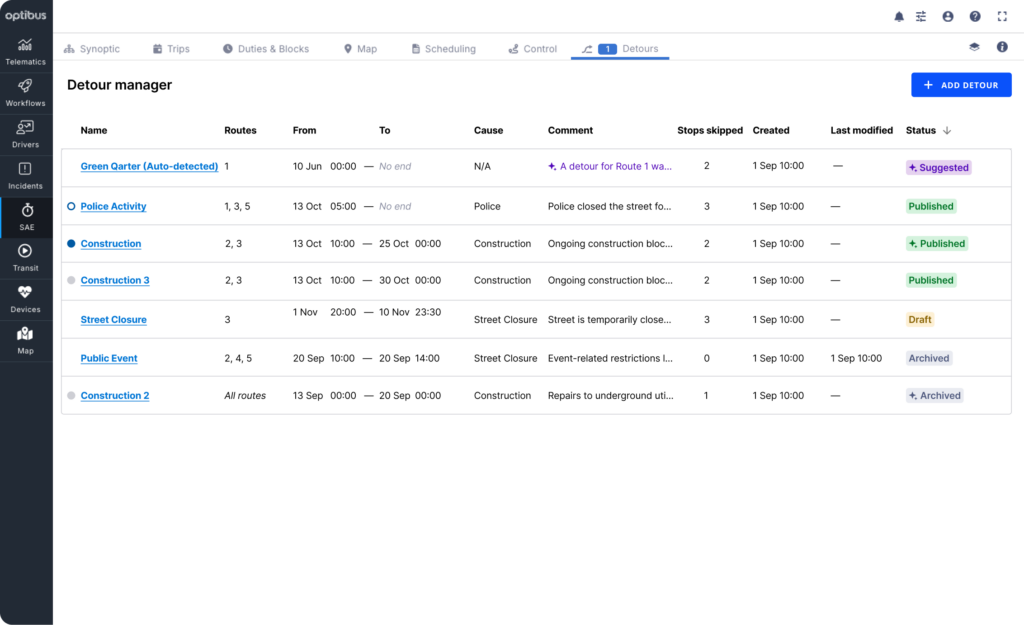The image size is (1024, 625).
Task: Click the Suggested status badge
Action: pos(938,167)
